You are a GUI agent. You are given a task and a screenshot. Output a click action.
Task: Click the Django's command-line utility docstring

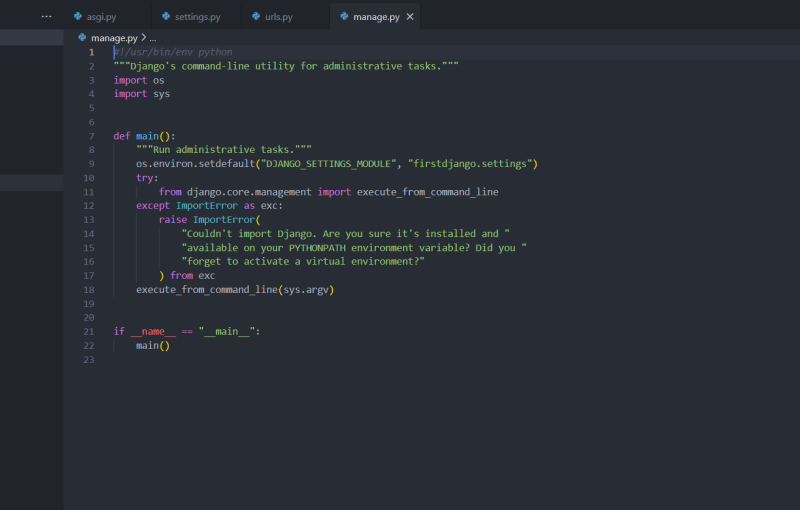(x=286, y=66)
